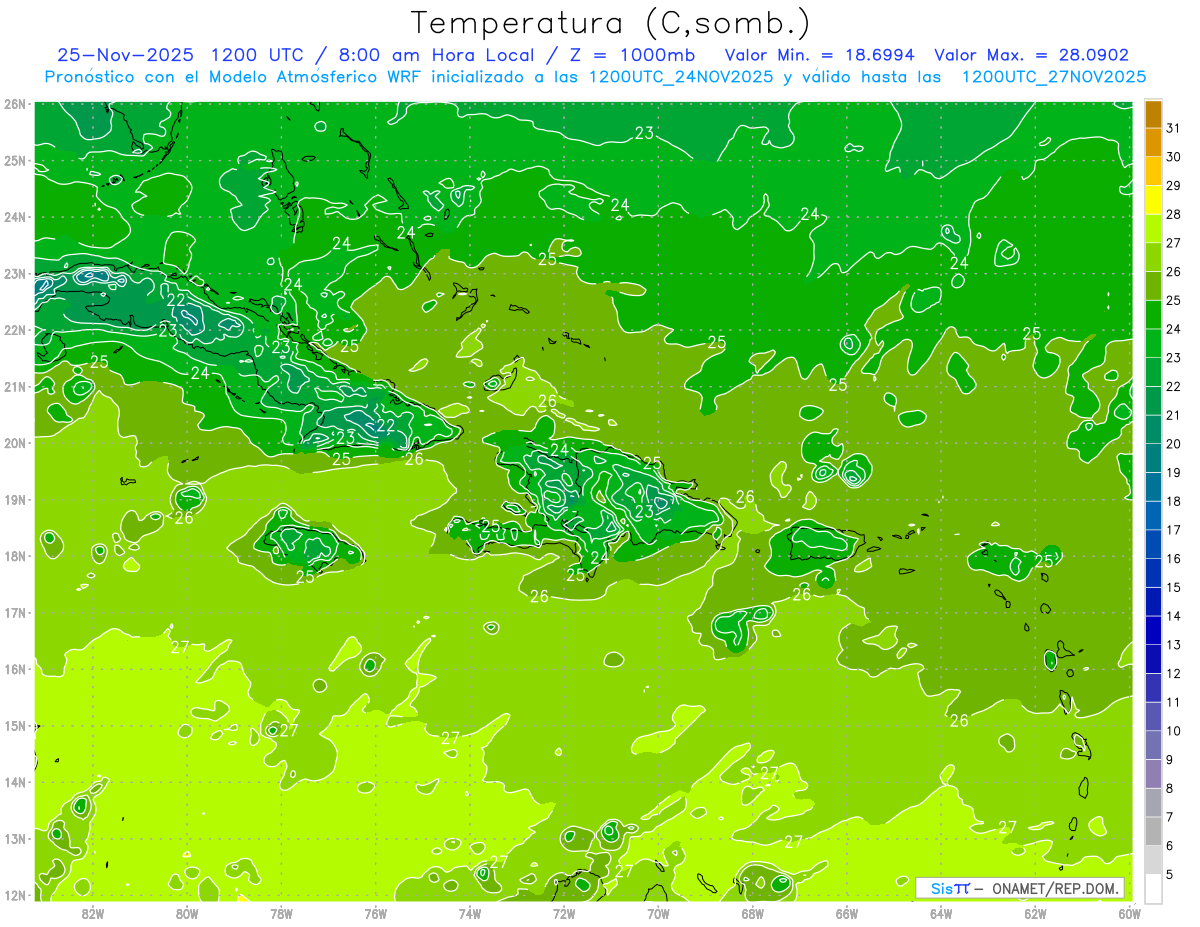Click the brown swatch above 31
Viewport: 1200px width, 927px height.
click(x=1153, y=114)
